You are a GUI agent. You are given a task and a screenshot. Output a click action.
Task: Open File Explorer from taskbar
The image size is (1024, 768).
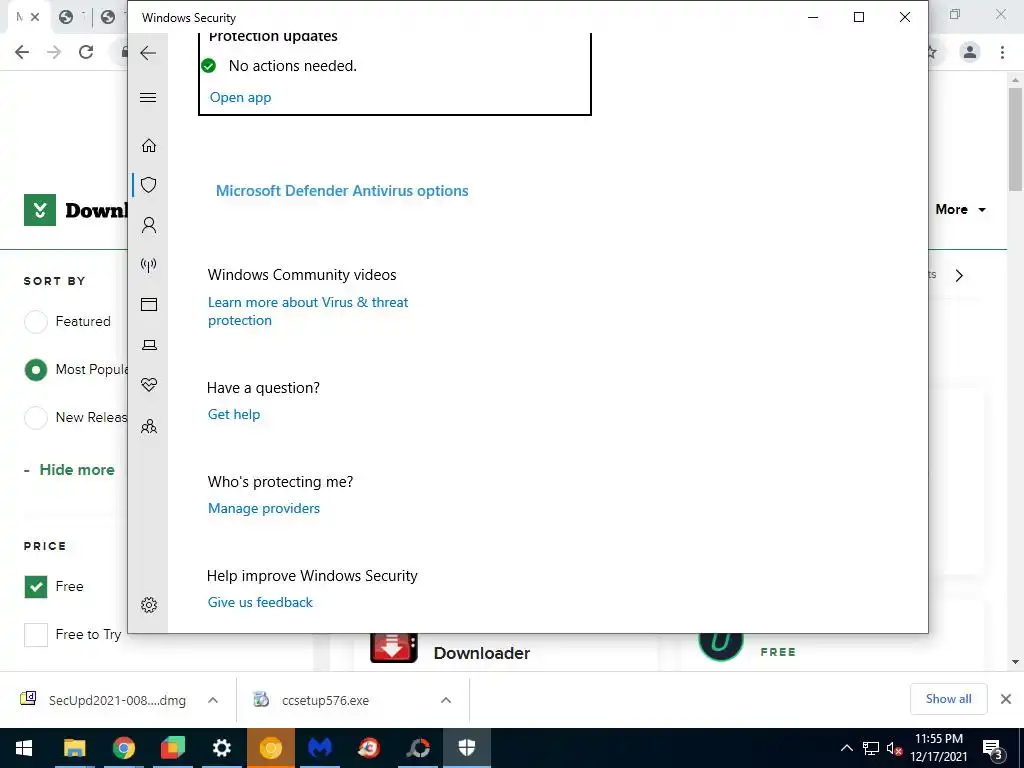click(74, 748)
